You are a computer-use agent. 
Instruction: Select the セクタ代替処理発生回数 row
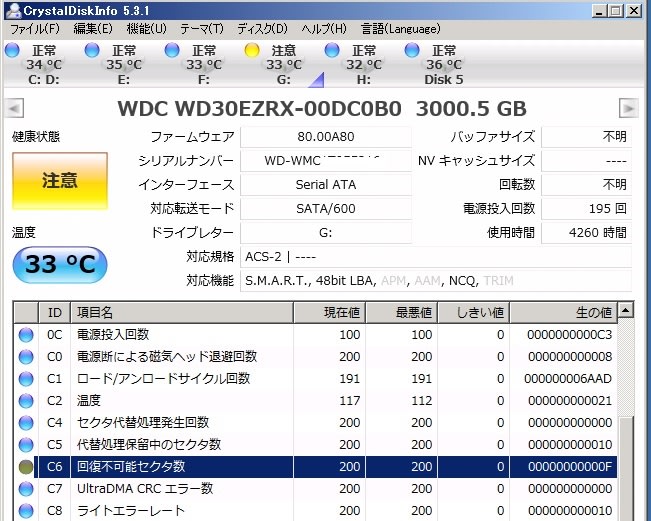tap(316, 423)
